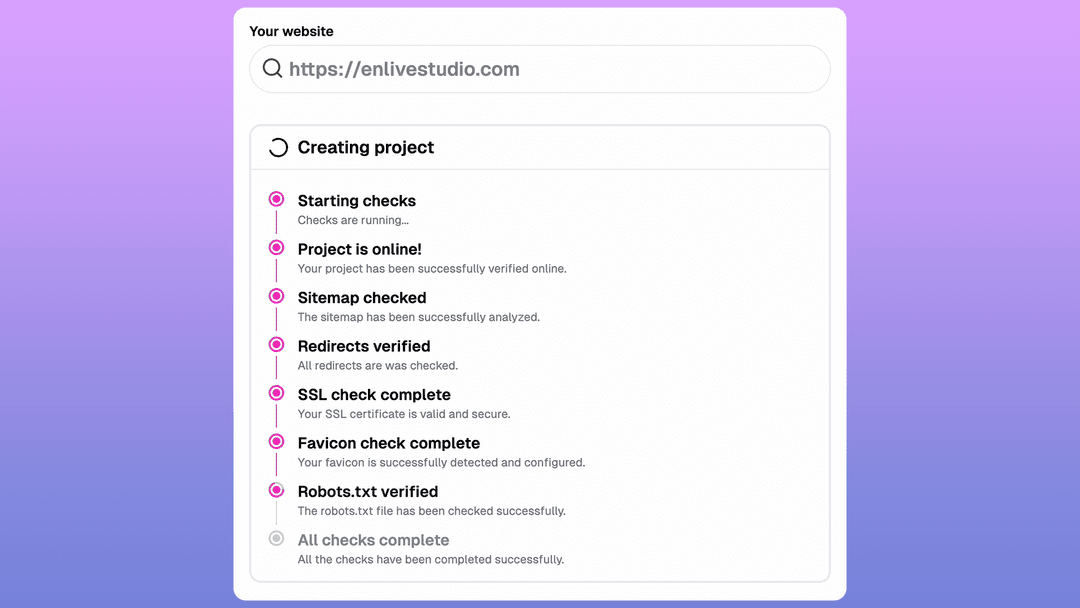Click the gray circle next to All checks complete

point(276,538)
